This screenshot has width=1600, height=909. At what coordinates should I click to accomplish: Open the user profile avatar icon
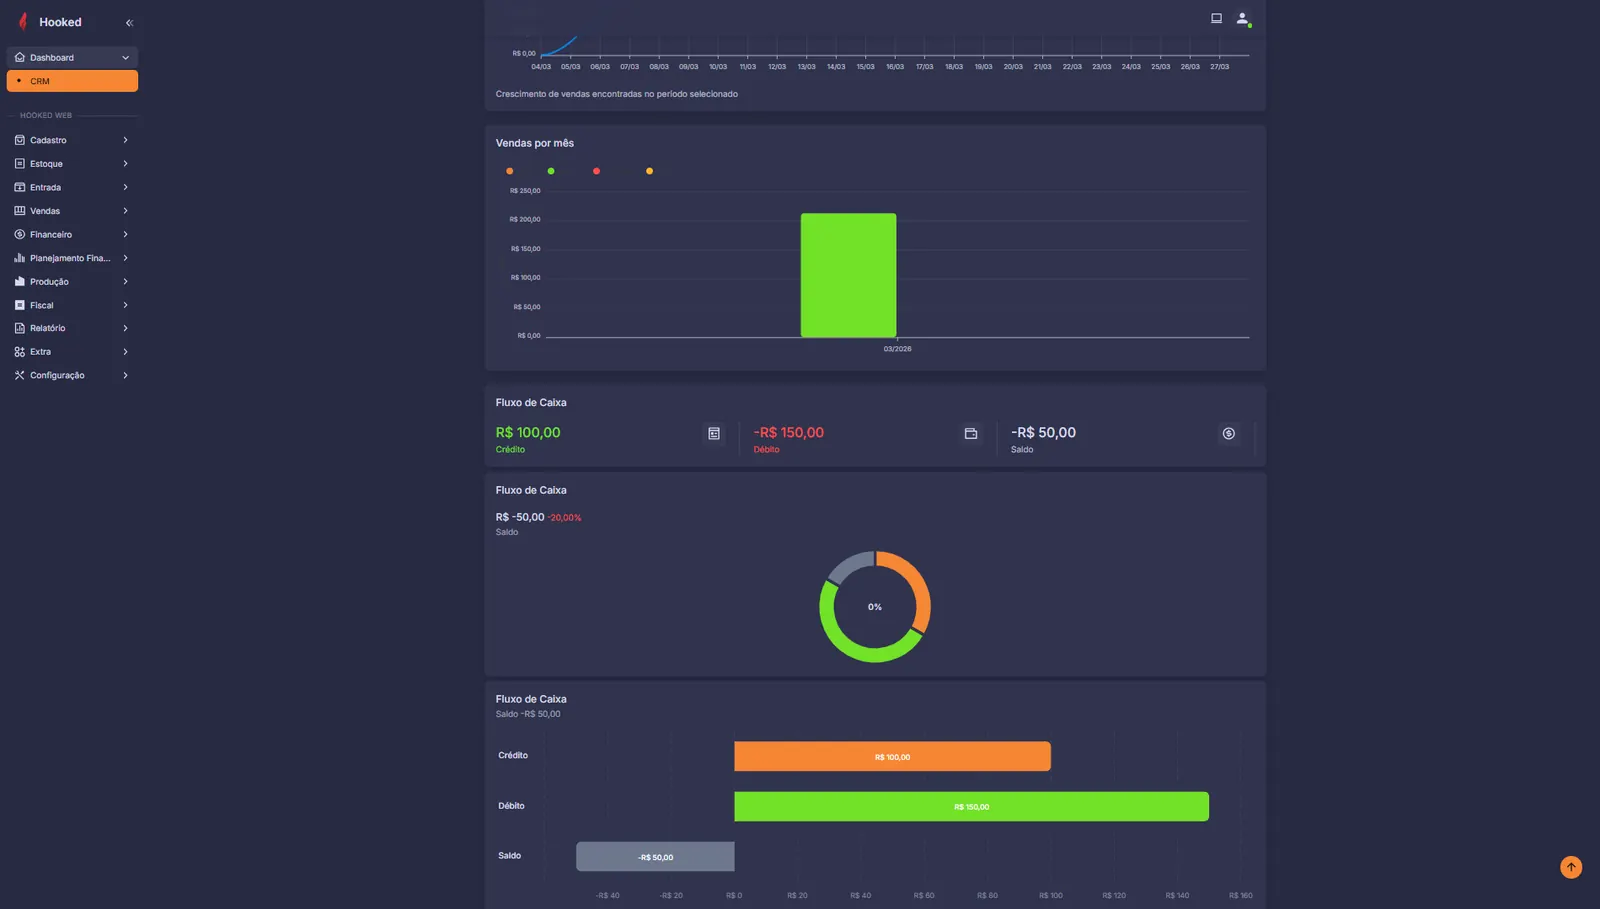(1243, 18)
